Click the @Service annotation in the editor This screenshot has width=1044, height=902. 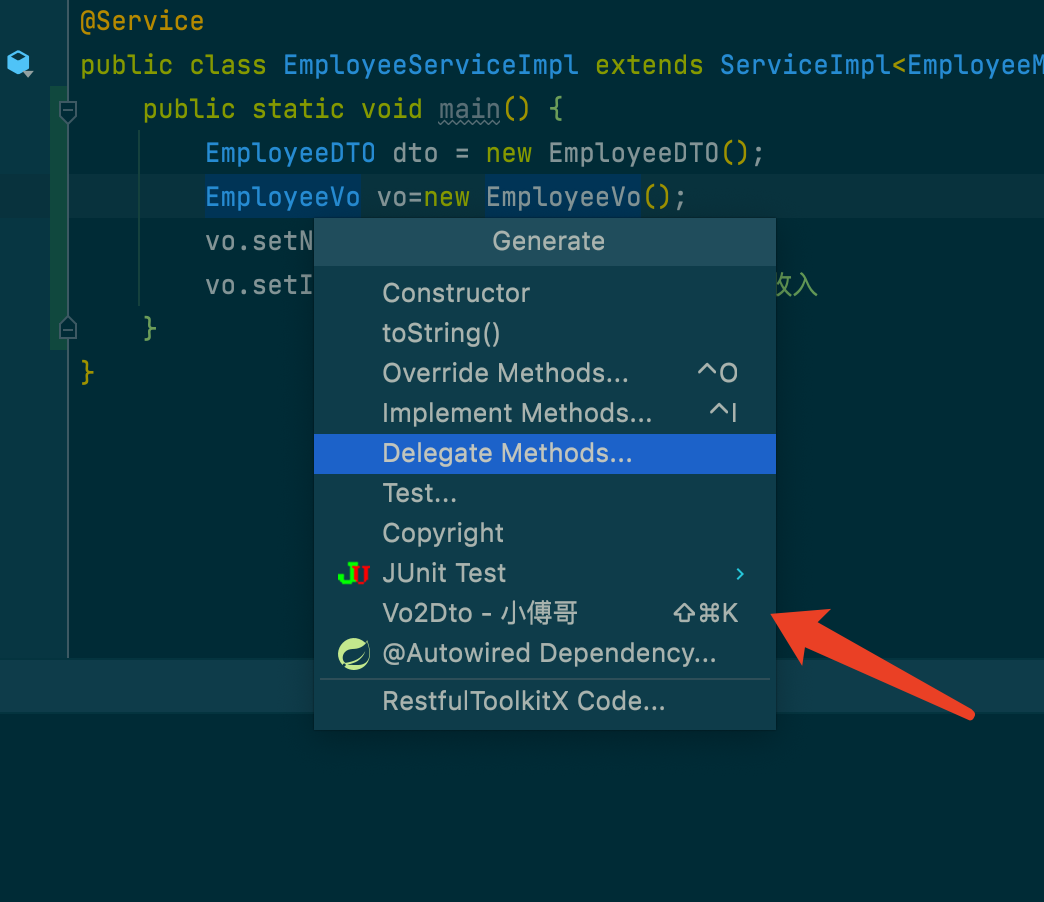coord(142,21)
